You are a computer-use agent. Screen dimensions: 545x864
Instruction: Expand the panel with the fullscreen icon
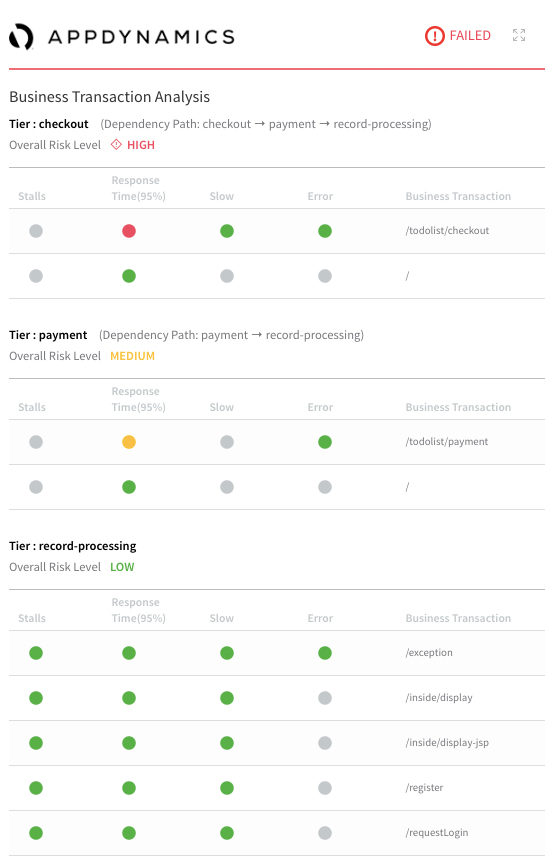519,35
